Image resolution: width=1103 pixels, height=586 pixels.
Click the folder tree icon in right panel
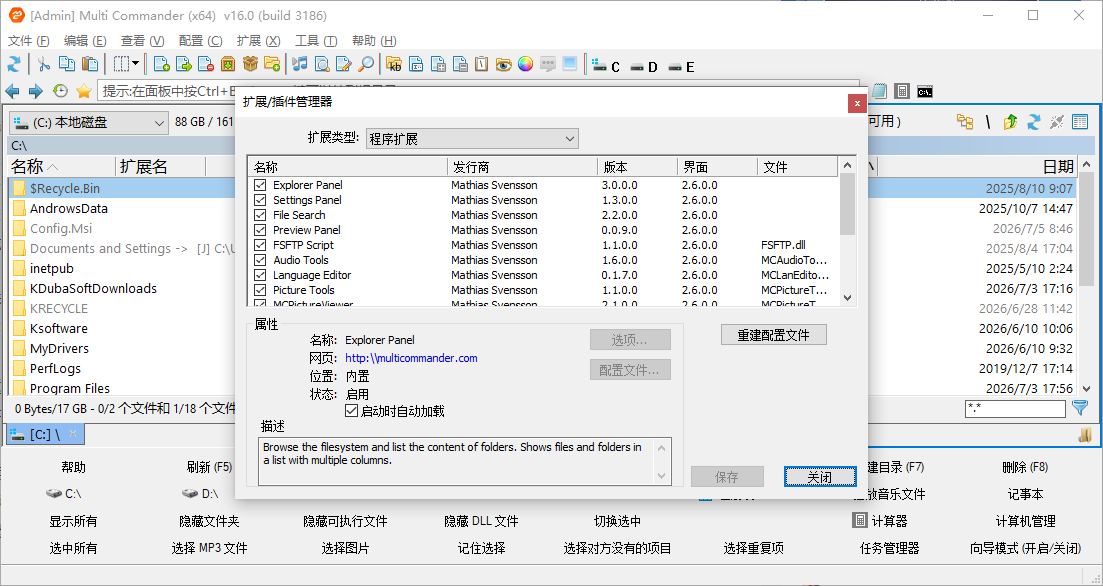(x=965, y=122)
